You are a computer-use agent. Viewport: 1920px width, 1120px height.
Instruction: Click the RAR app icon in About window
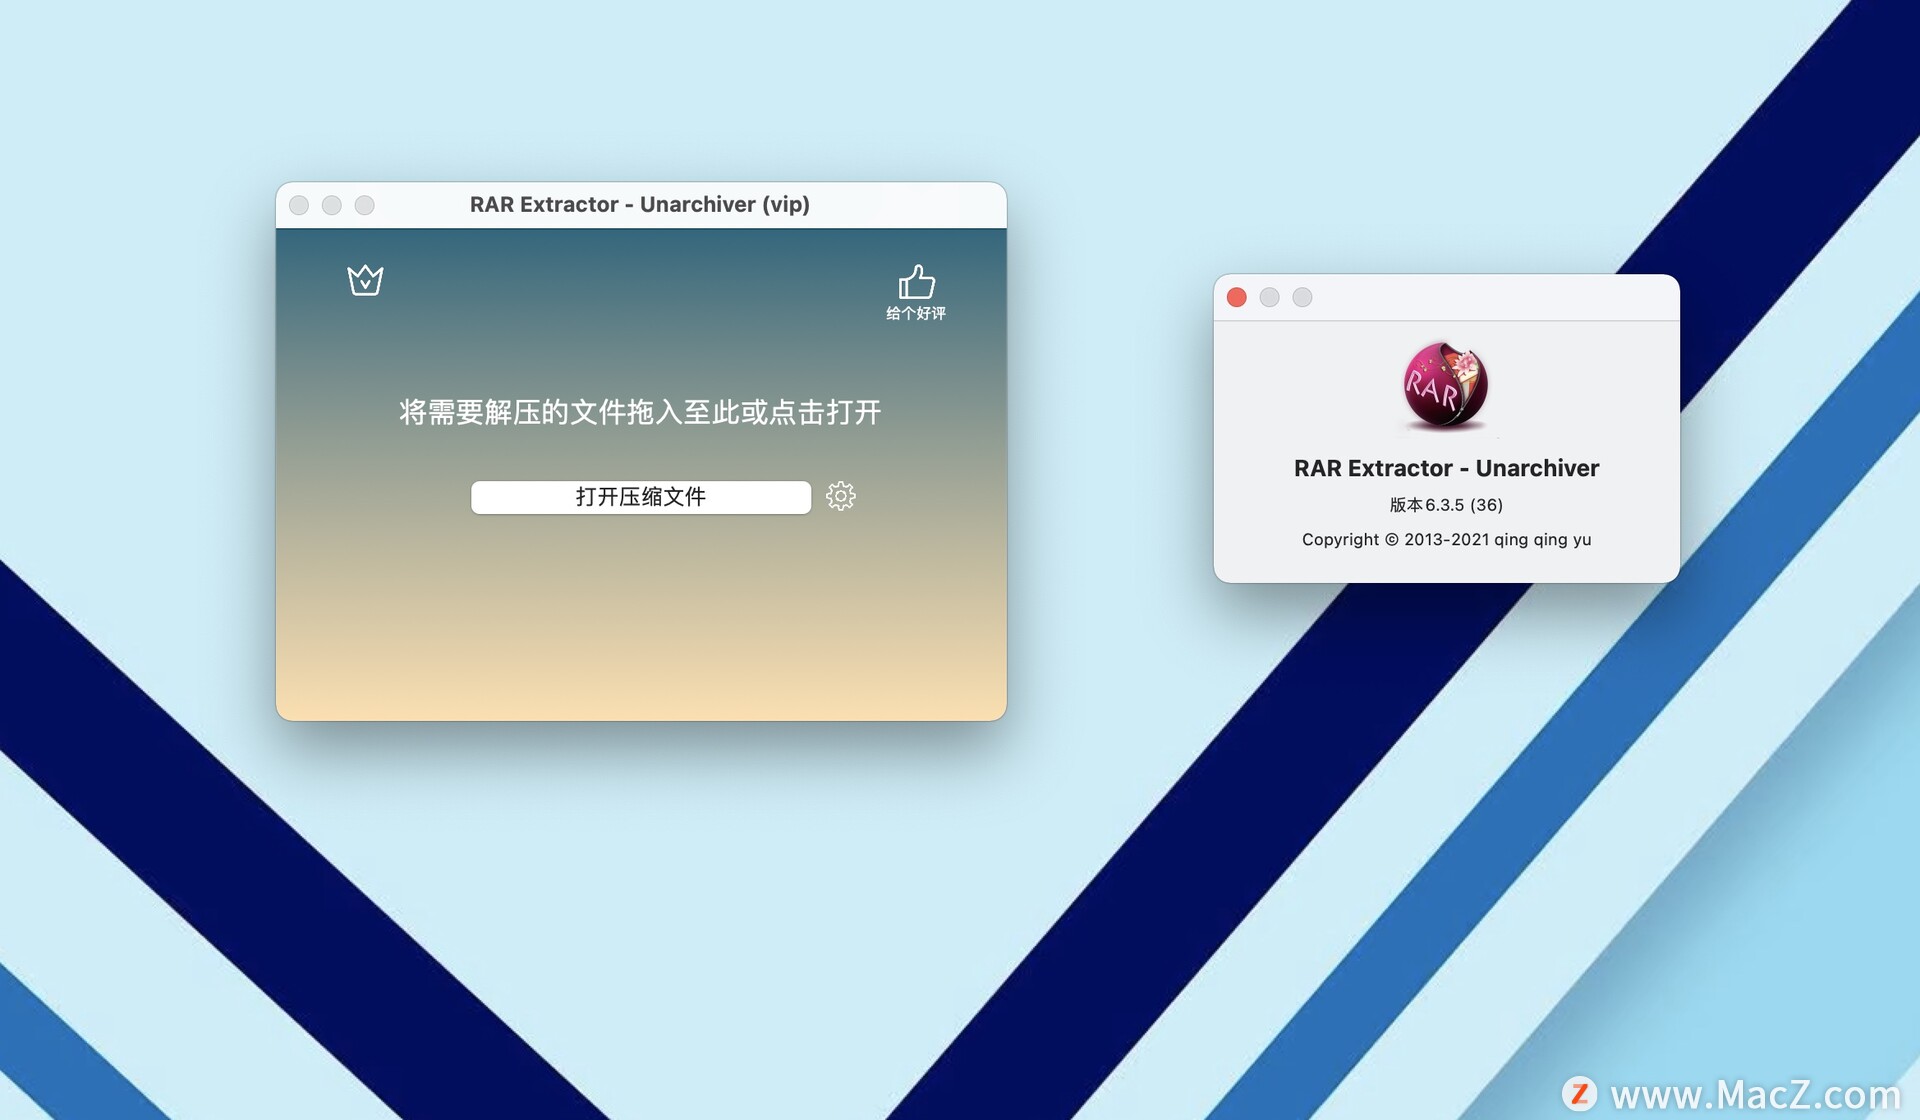tap(1445, 387)
